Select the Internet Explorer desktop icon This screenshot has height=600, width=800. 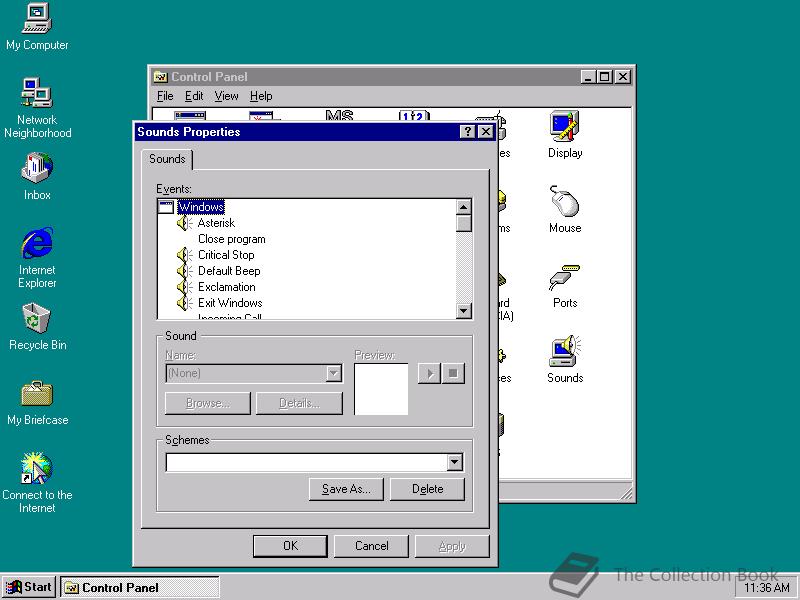click(x=37, y=258)
